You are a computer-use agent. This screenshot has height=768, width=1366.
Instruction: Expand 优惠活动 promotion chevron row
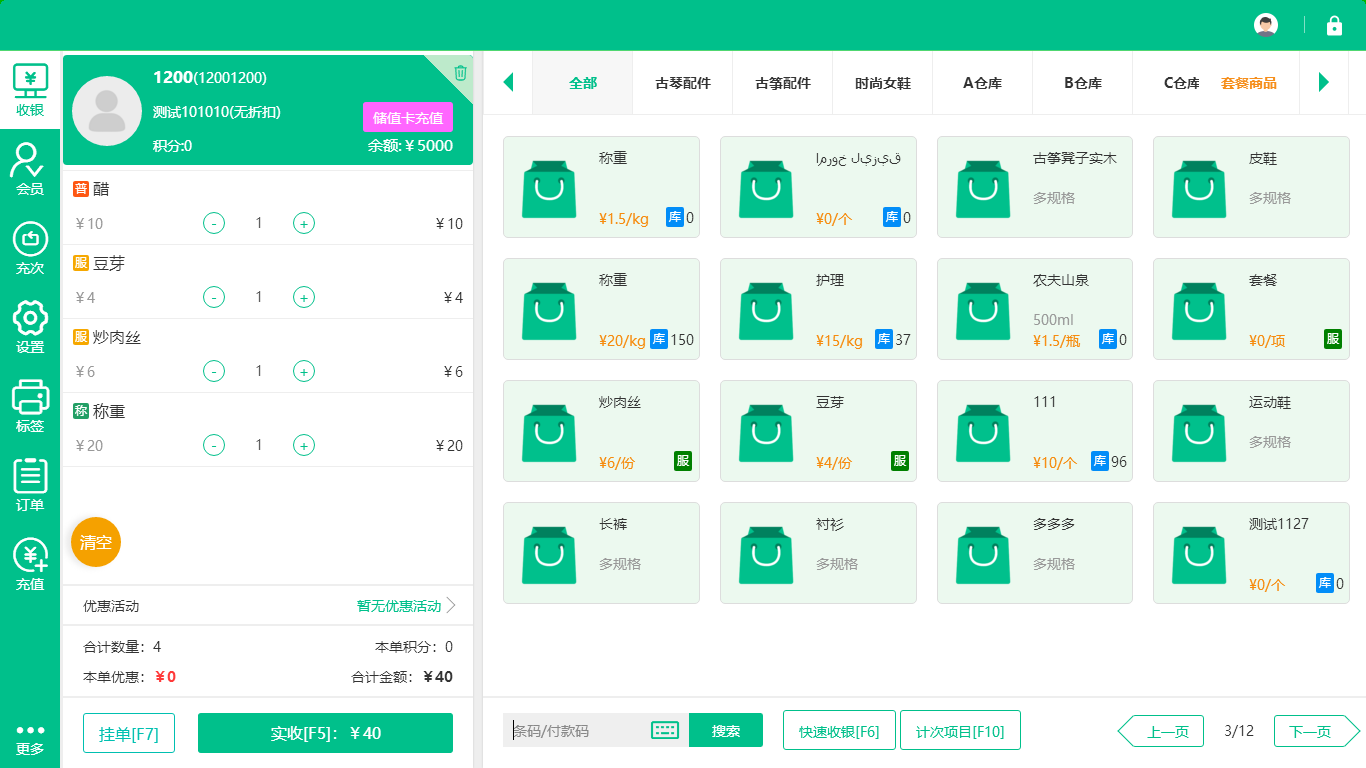coord(451,606)
